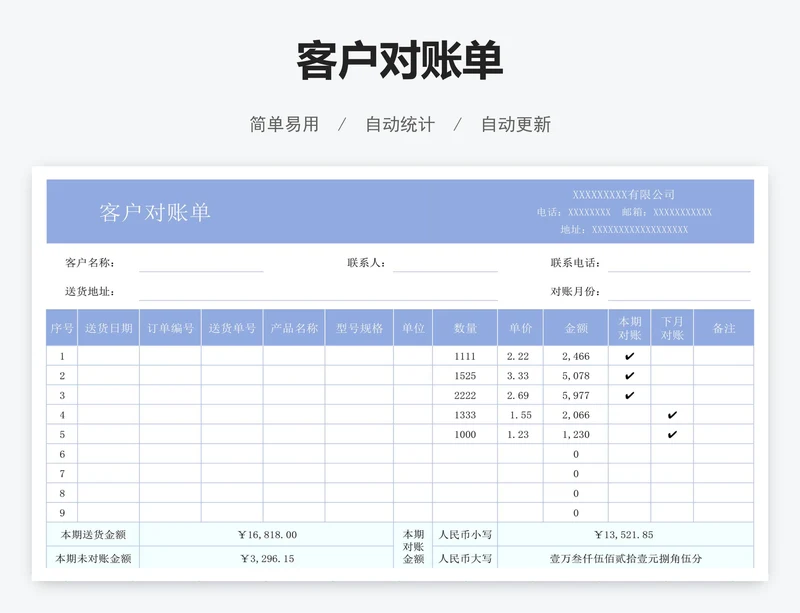Click unit price cell 1.55
Screen dimensions: 800x613
click(520, 415)
